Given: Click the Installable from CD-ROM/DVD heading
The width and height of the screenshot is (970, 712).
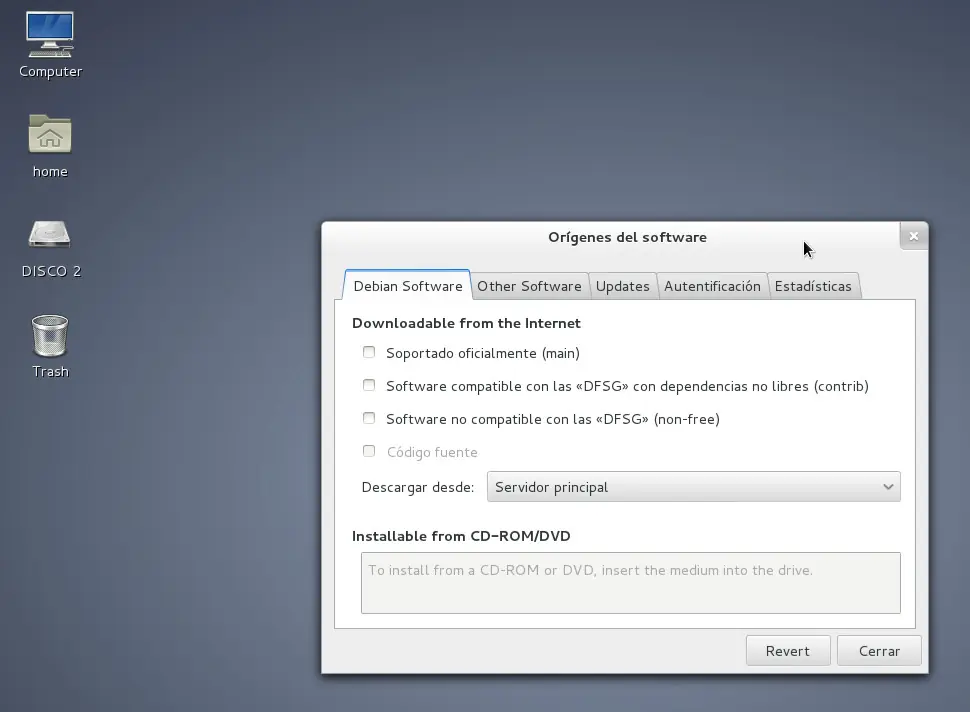Looking at the screenshot, I should (461, 536).
